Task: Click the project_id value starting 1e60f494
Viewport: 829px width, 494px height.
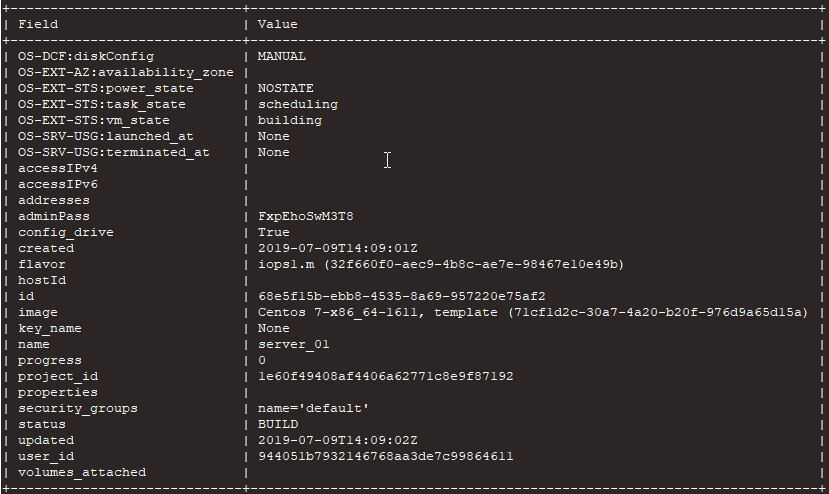Action: point(386,376)
